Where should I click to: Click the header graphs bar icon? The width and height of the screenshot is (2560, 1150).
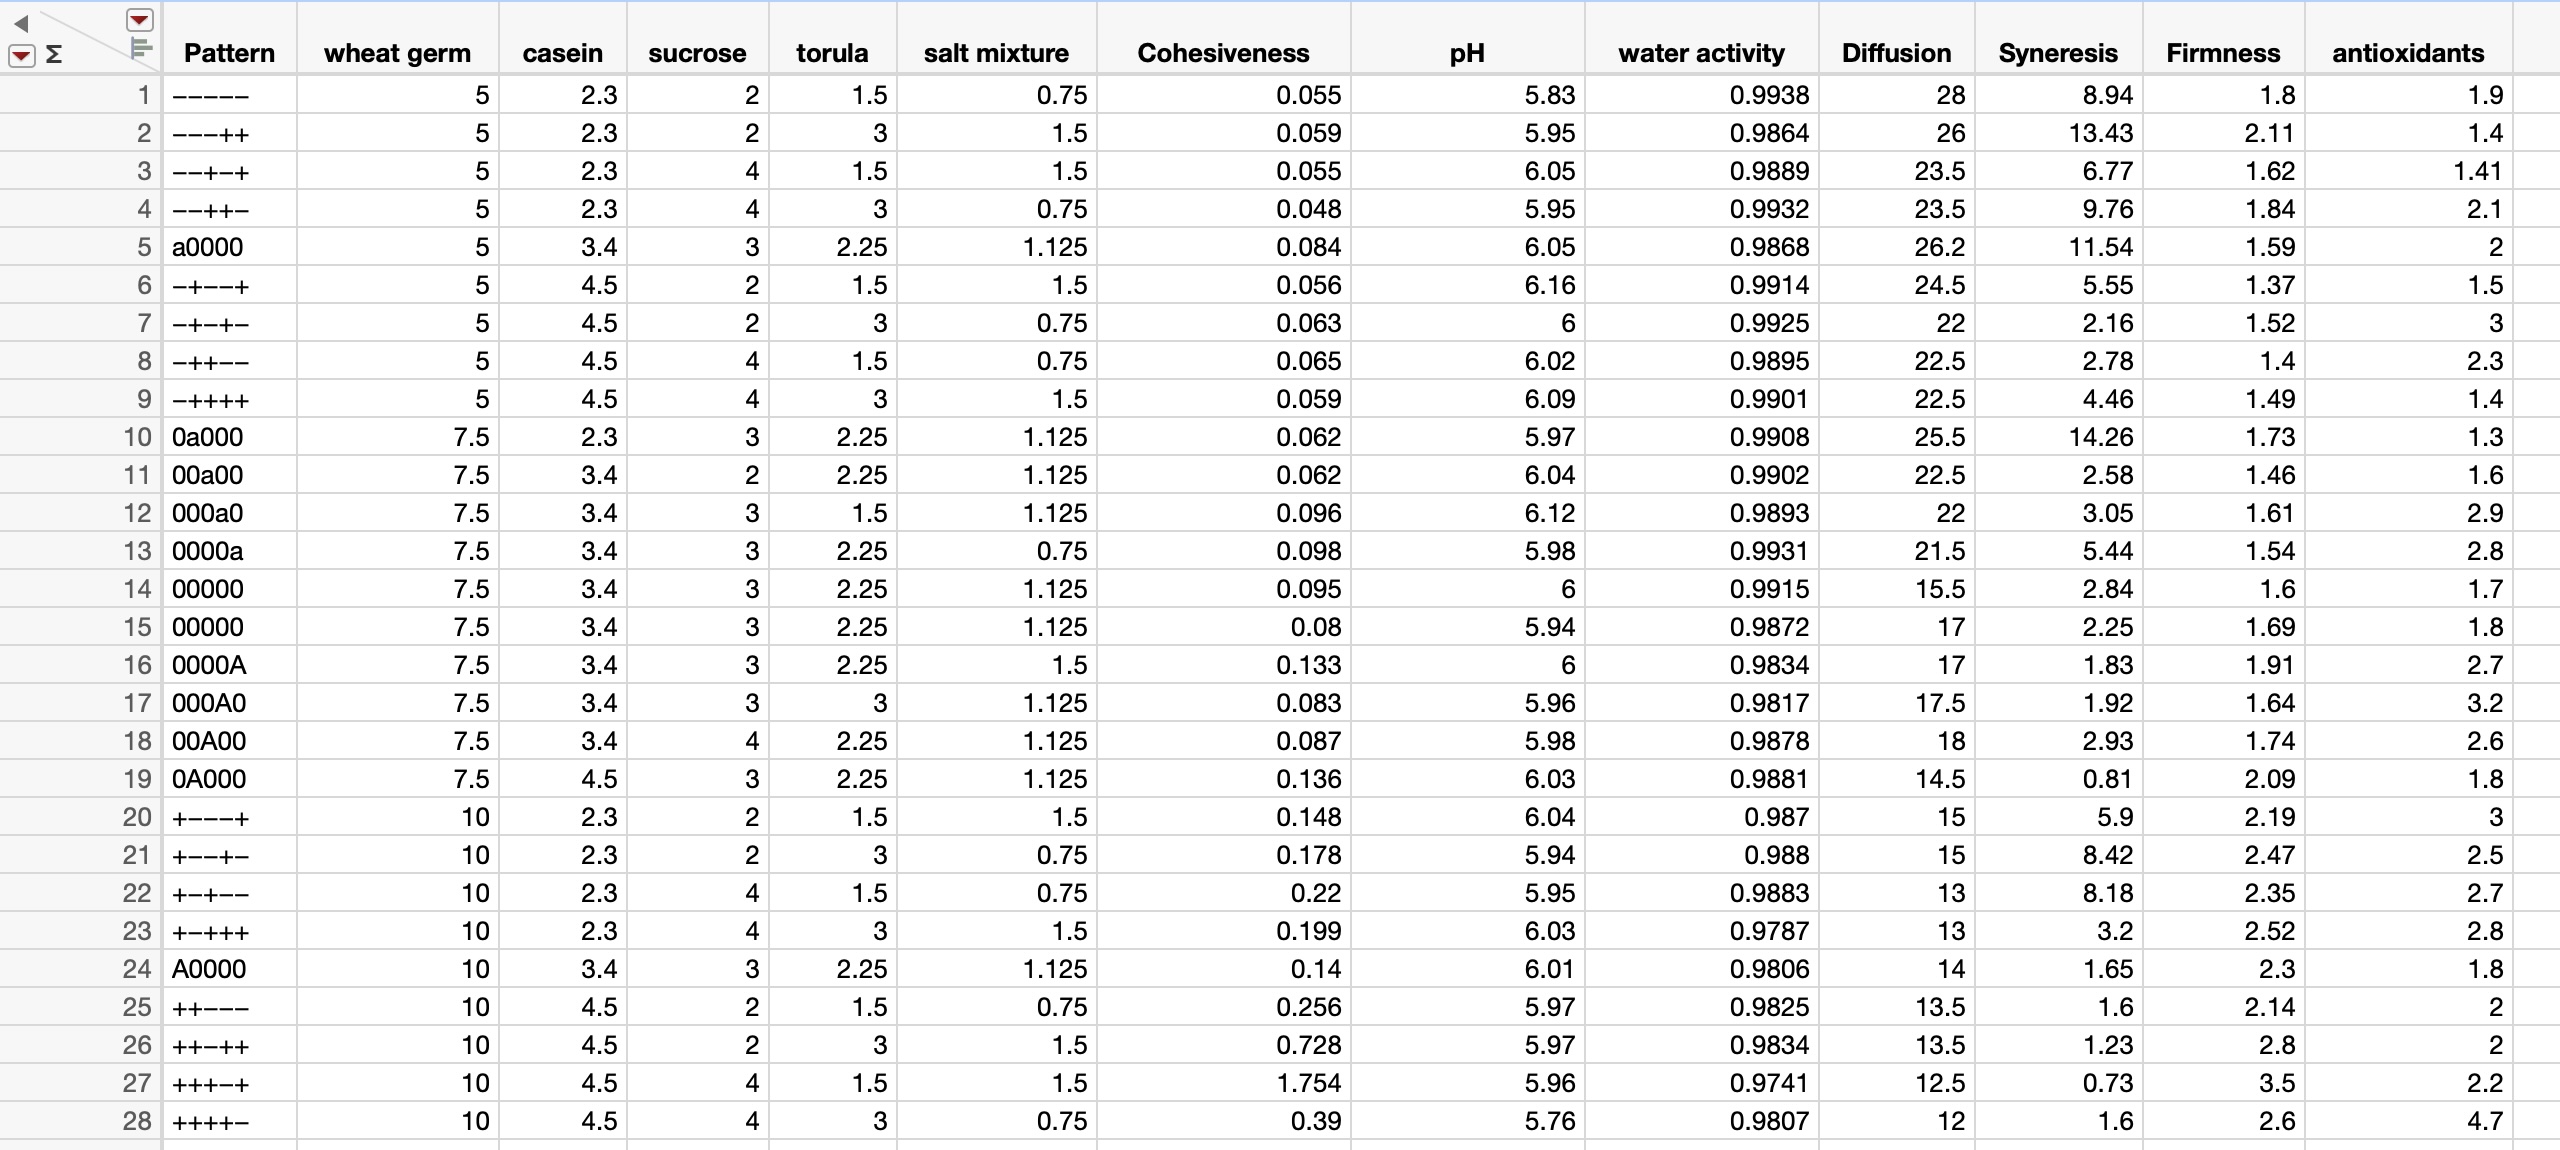click(x=141, y=47)
